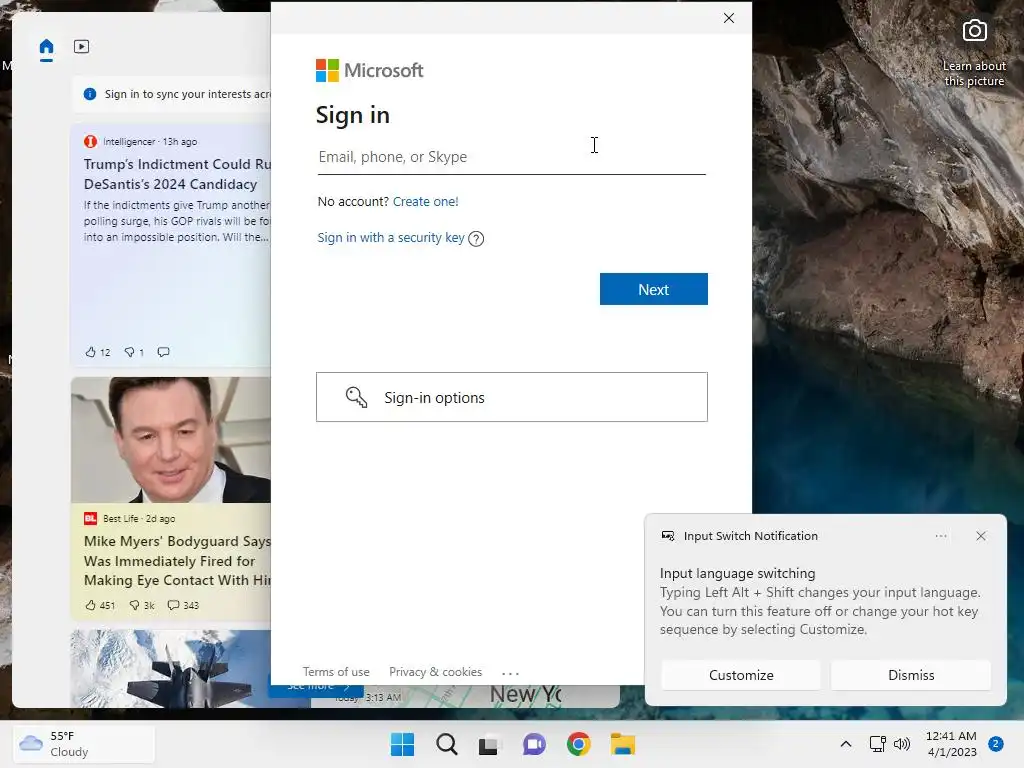
Task: Click the security key help question icon
Action: pyautogui.click(x=476, y=239)
